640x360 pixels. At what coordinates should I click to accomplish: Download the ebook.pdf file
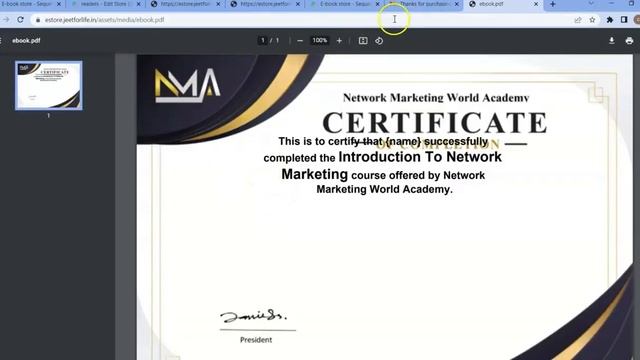pos(611,40)
